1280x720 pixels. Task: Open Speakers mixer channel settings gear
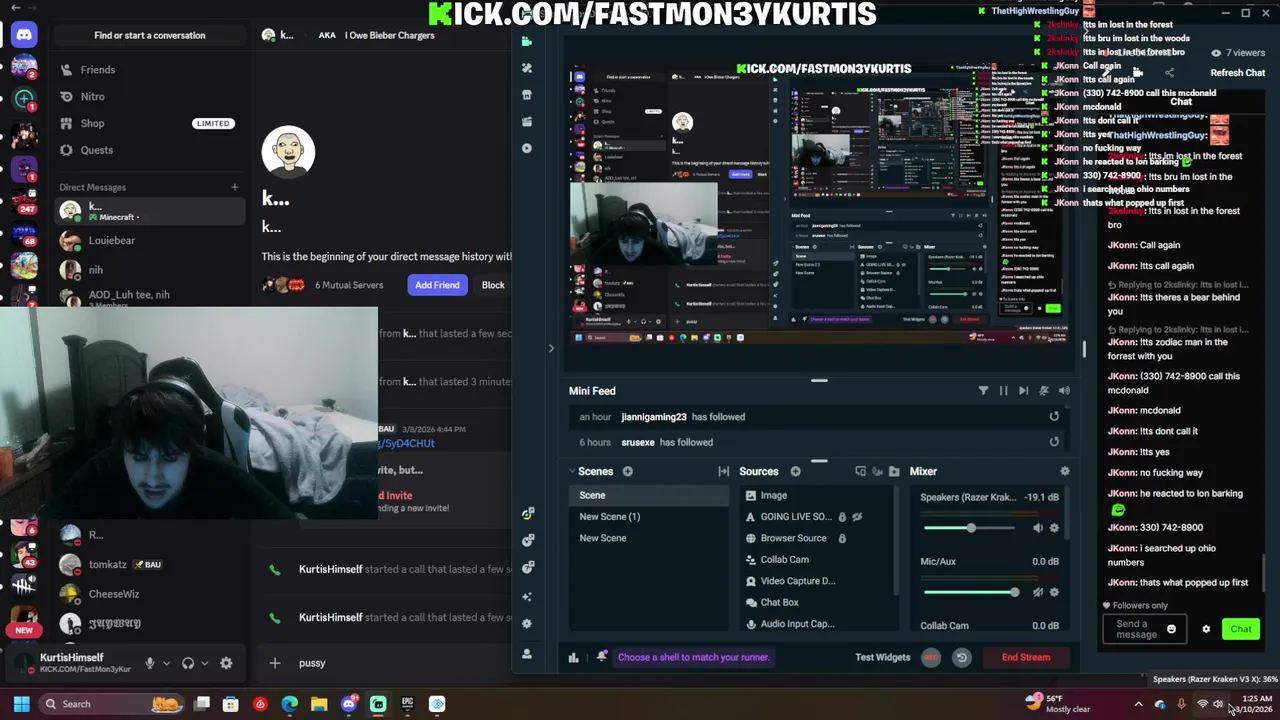click(x=1054, y=528)
